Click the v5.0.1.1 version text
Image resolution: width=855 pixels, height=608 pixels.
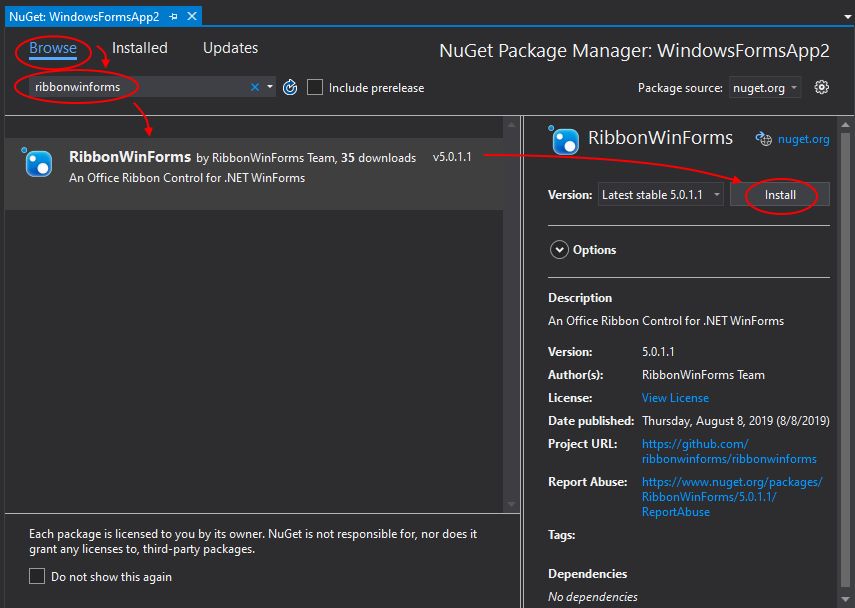(452, 157)
